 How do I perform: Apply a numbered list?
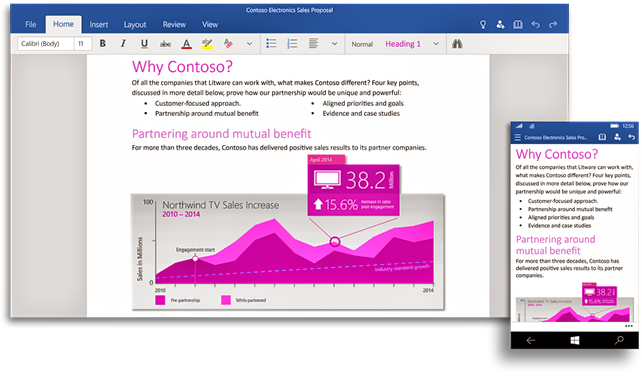click(x=292, y=43)
